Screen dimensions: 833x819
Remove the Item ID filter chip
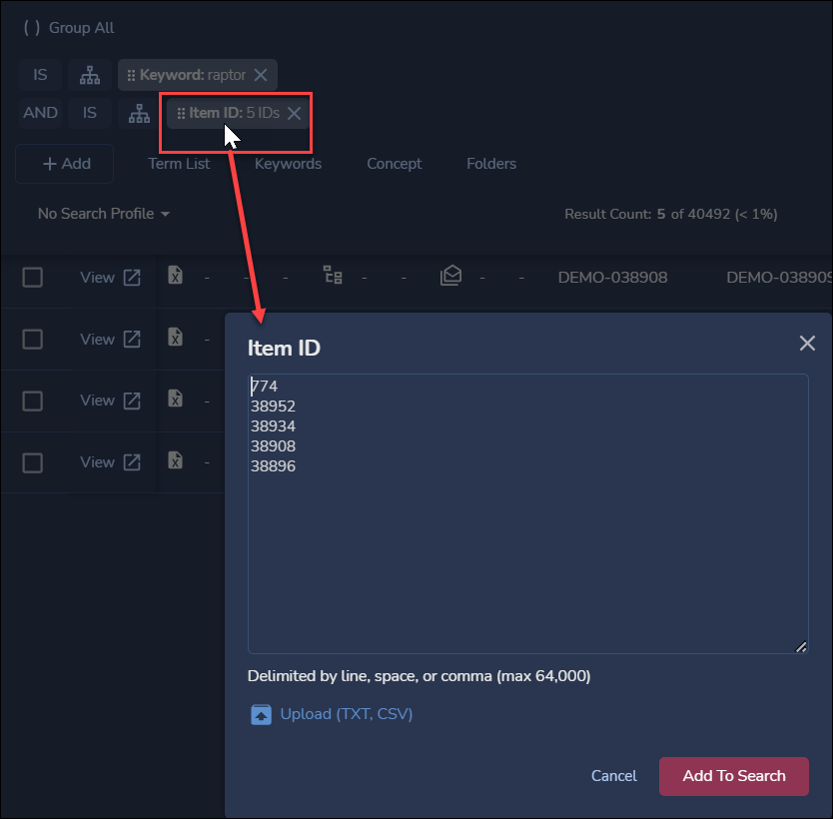coord(294,113)
